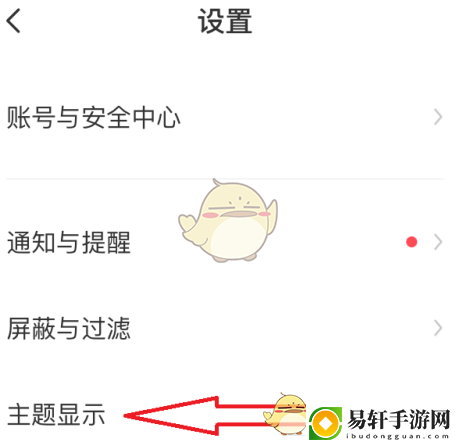Tap the large duck's raised right wing

(273, 215)
